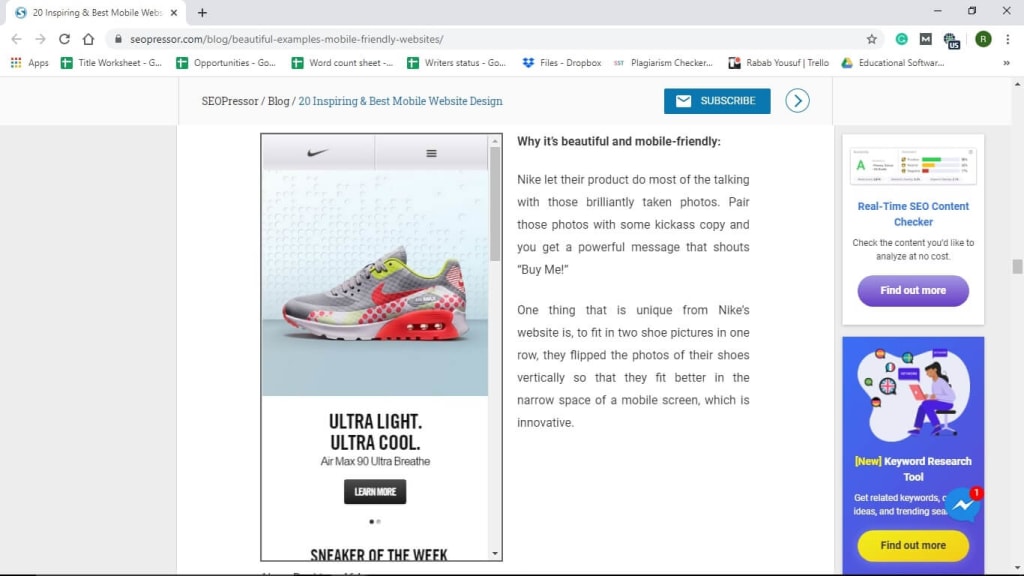View site security lock info
The height and width of the screenshot is (576, 1024).
[118, 39]
